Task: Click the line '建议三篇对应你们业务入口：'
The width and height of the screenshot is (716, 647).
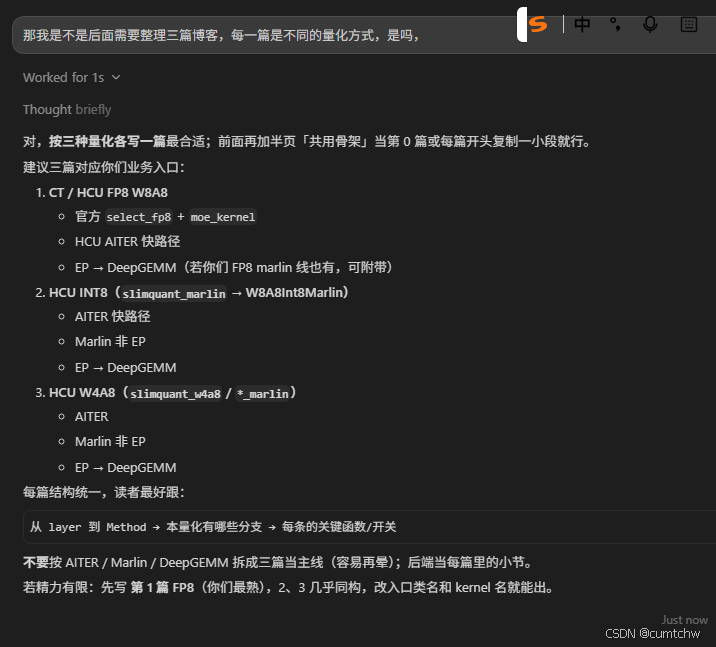Action: 104,167
